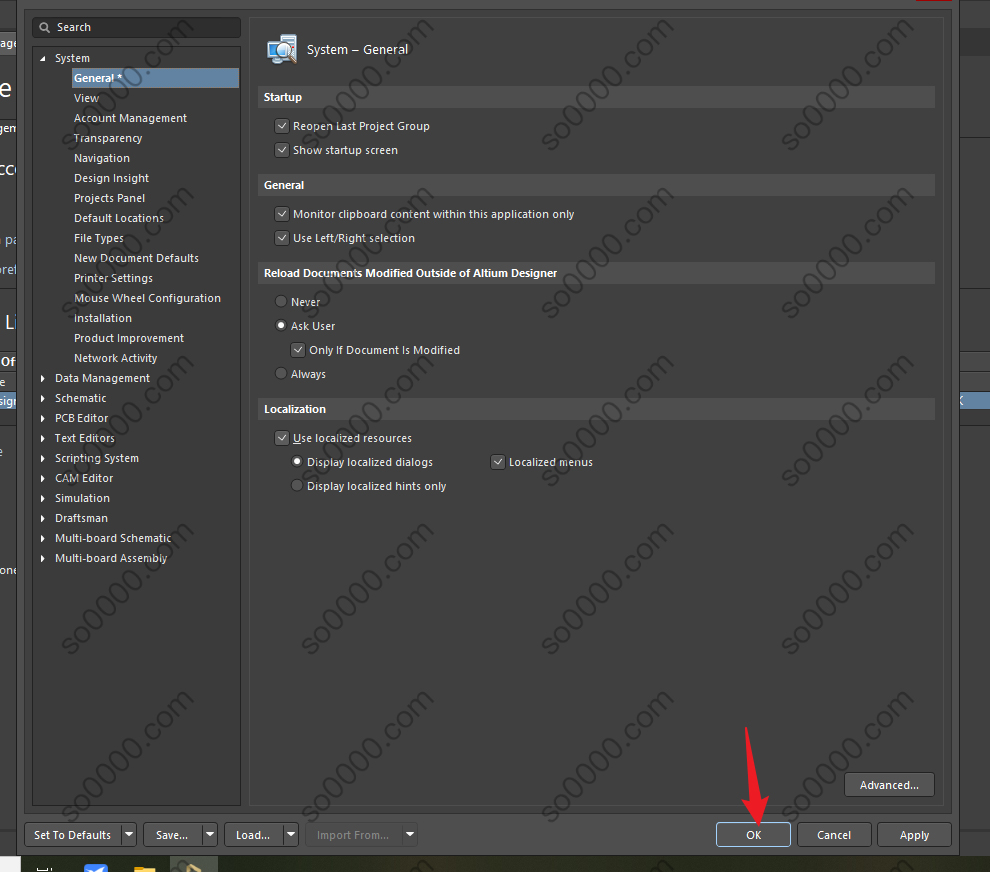Screen dimensions: 990x872
Task: Open New Document Defaults page
Action: pos(136,258)
